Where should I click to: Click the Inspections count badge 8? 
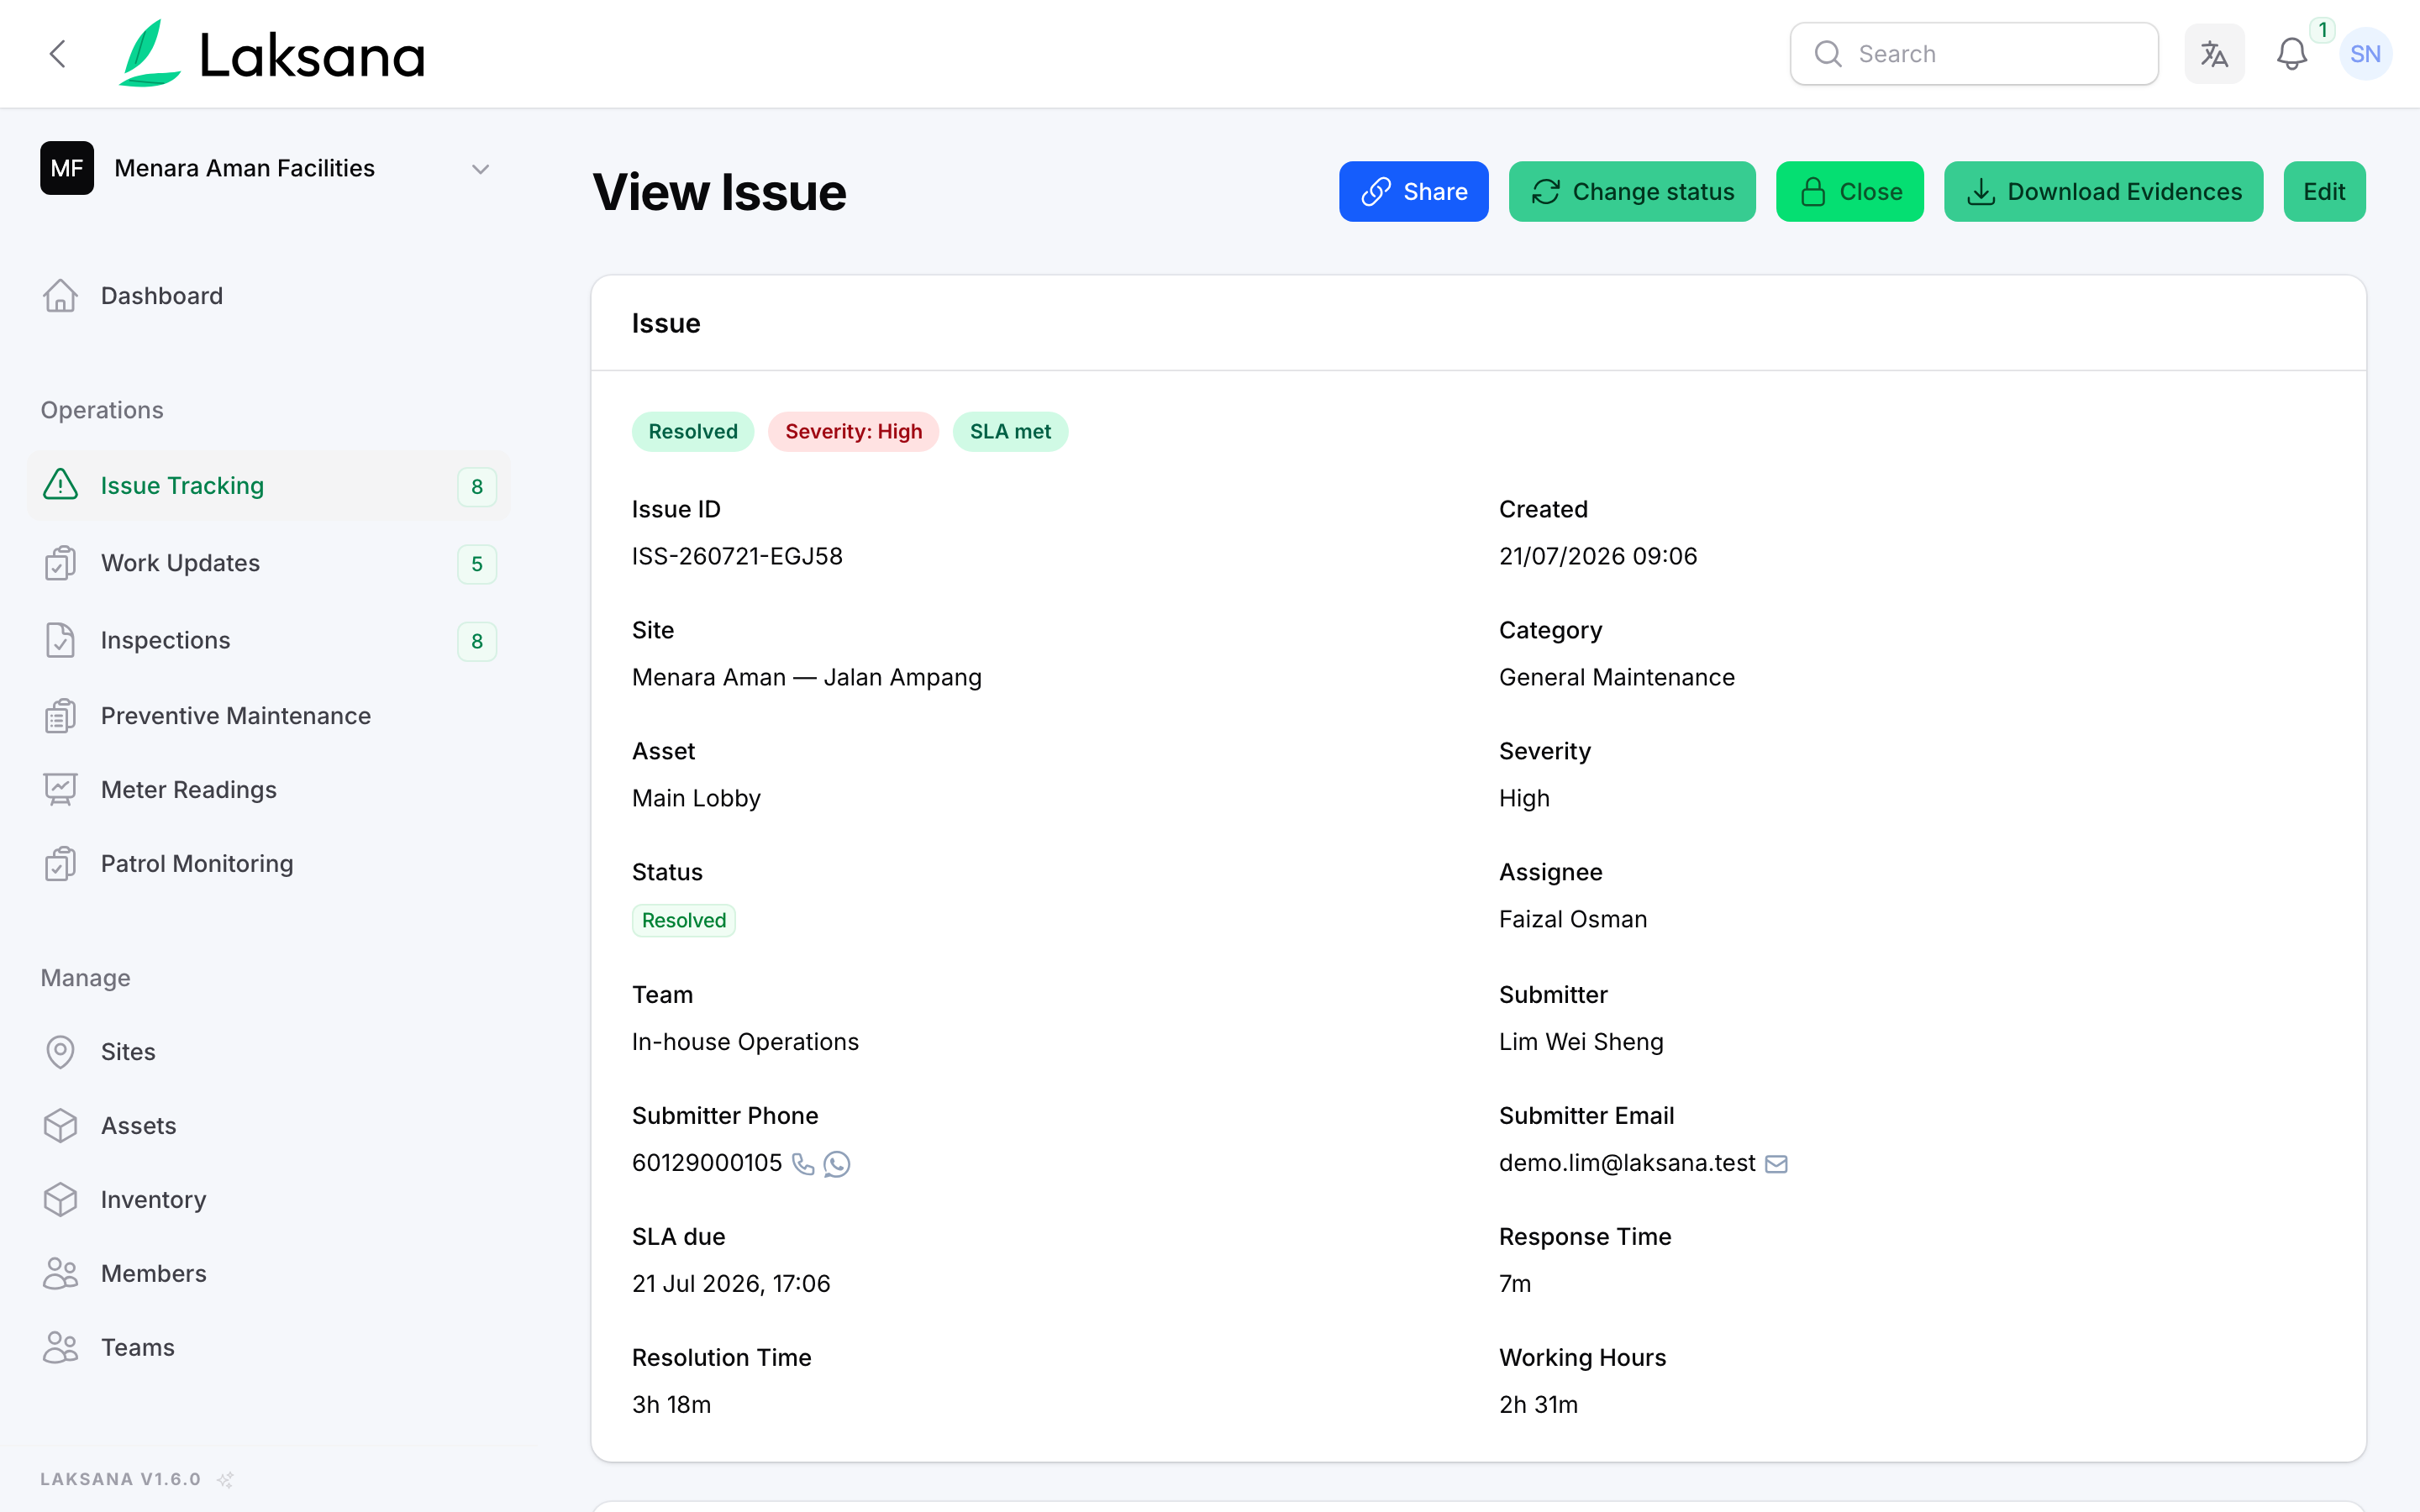477,641
